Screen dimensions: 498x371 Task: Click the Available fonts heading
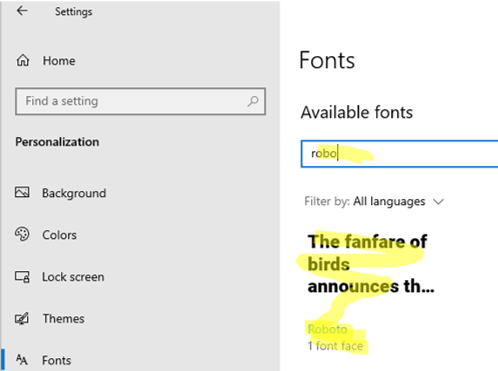[357, 112]
